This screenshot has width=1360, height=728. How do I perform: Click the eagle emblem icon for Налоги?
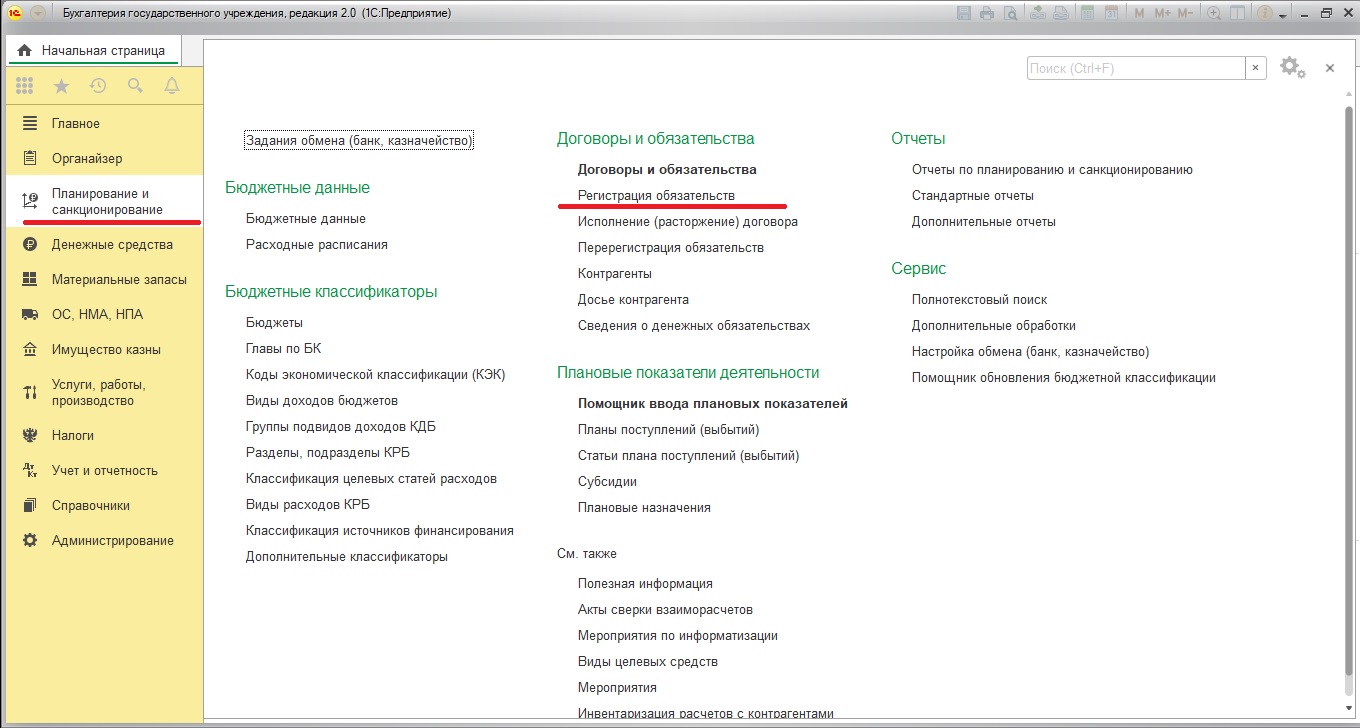point(30,435)
